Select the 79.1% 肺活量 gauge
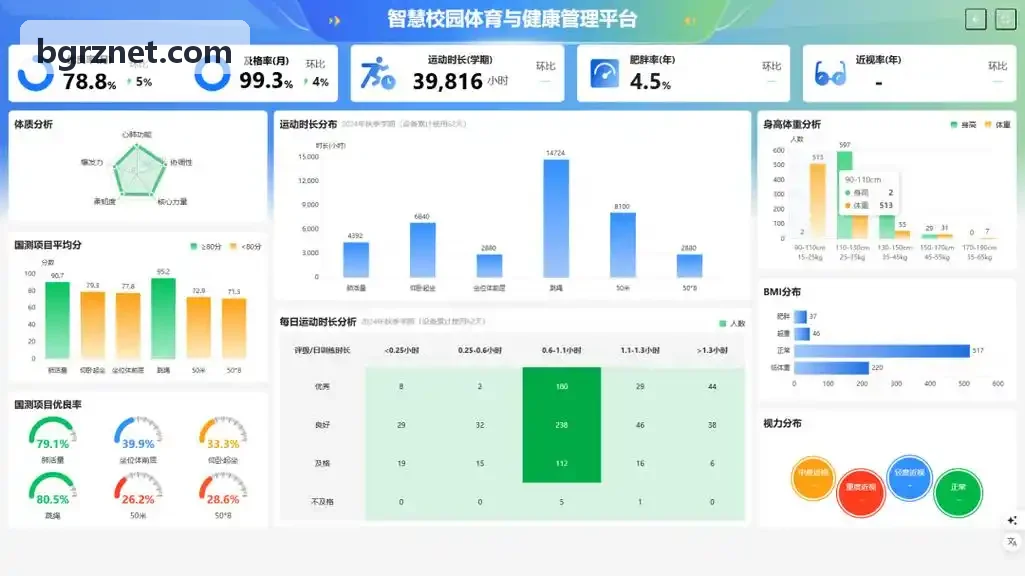 [52, 435]
